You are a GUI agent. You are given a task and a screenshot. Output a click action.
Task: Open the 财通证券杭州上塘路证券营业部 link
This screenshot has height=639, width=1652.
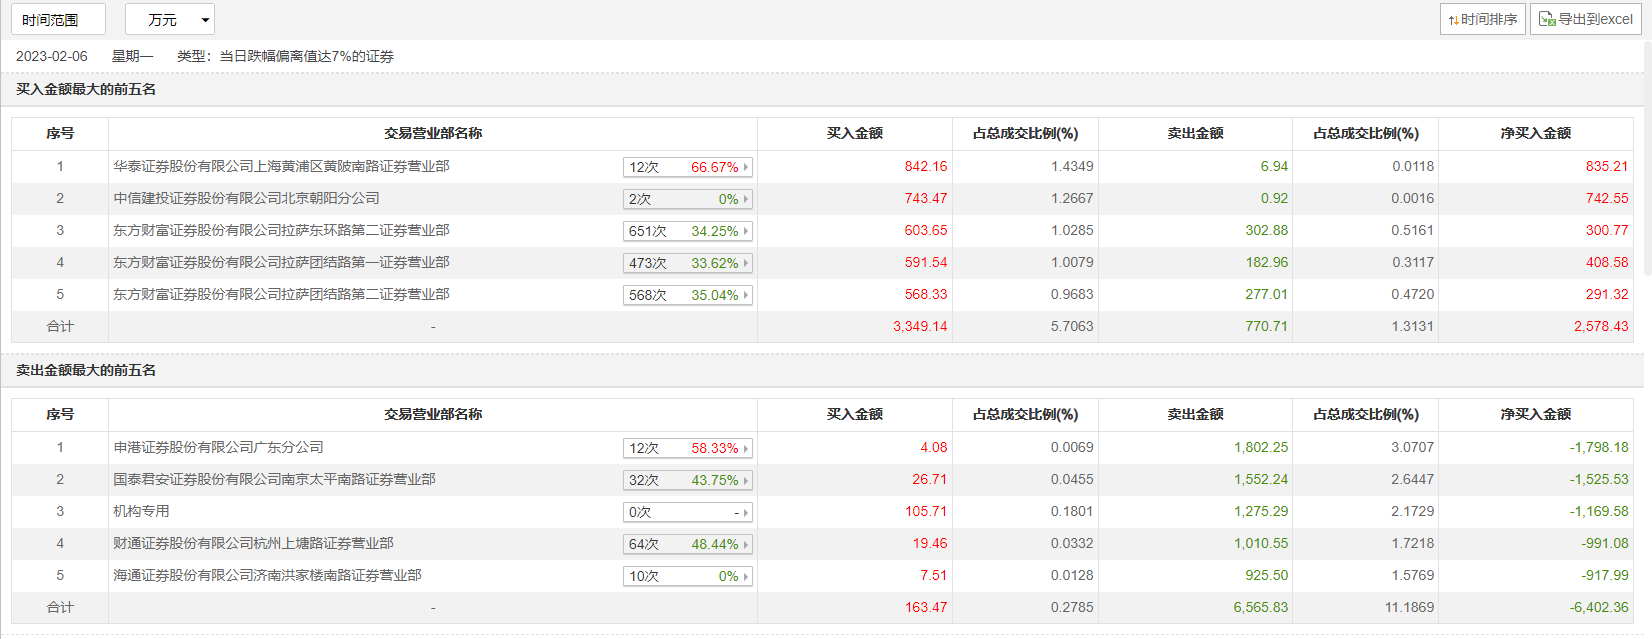(253, 543)
